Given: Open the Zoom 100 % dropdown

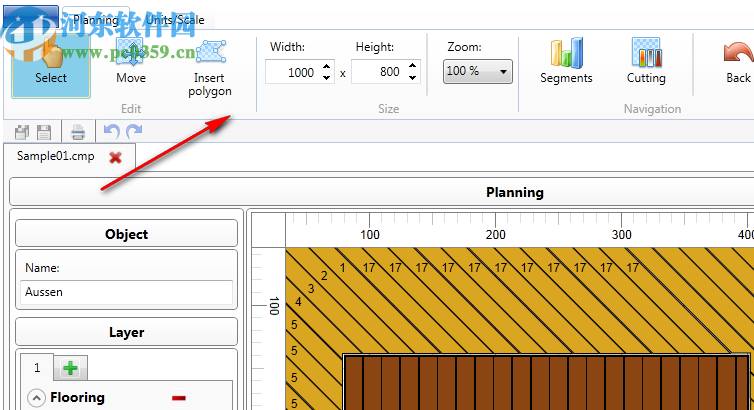Looking at the screenshot, I should (478, 72).
